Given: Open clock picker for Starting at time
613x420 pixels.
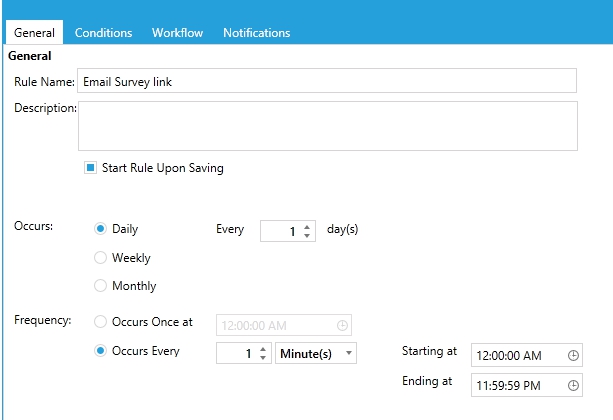Looking at the screenshot, I should coord(573,355).
